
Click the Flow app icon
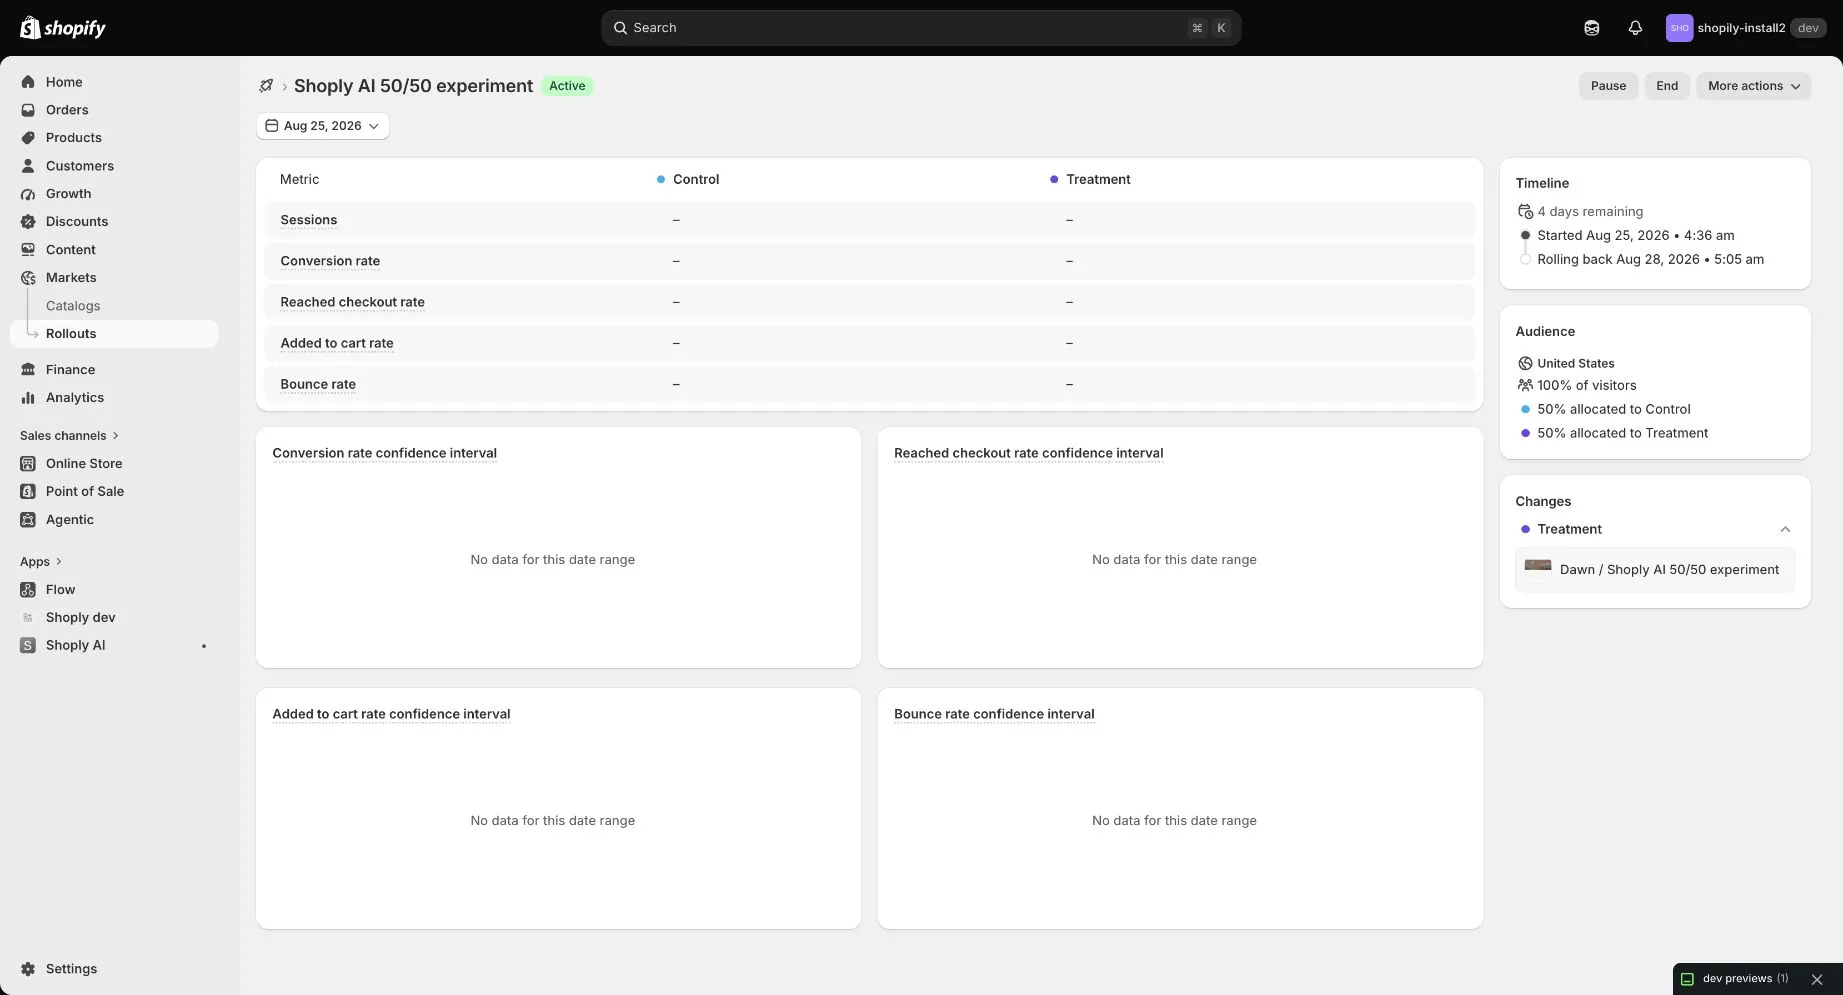coord(28,590)
